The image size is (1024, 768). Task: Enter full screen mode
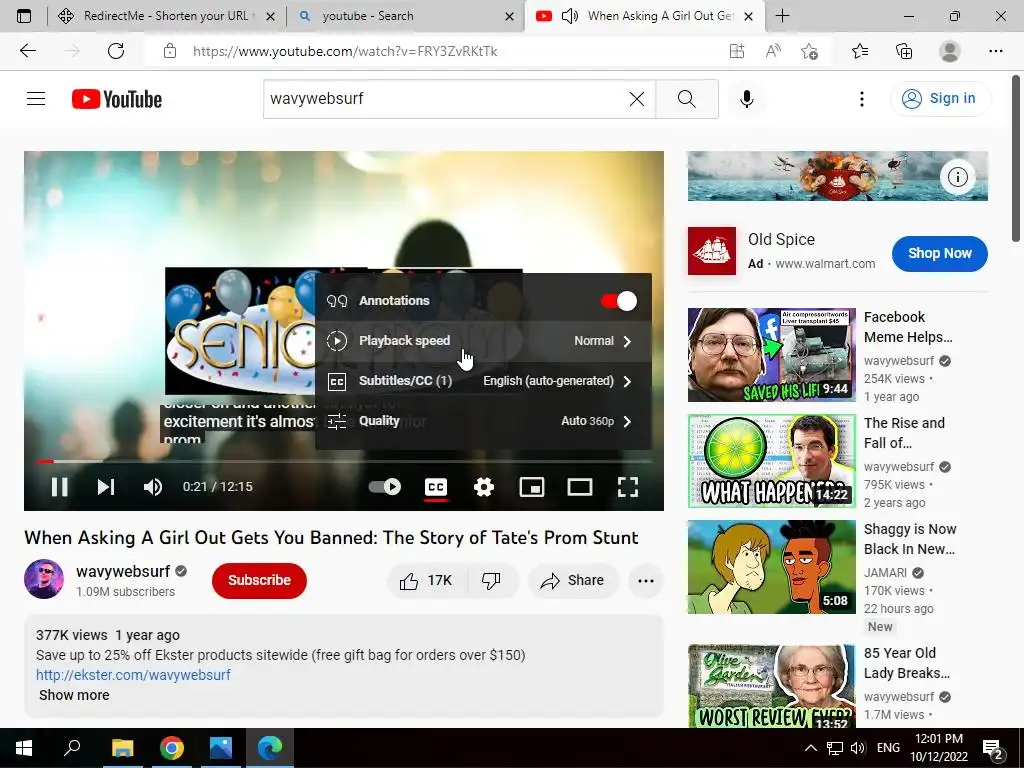[628, 487]
